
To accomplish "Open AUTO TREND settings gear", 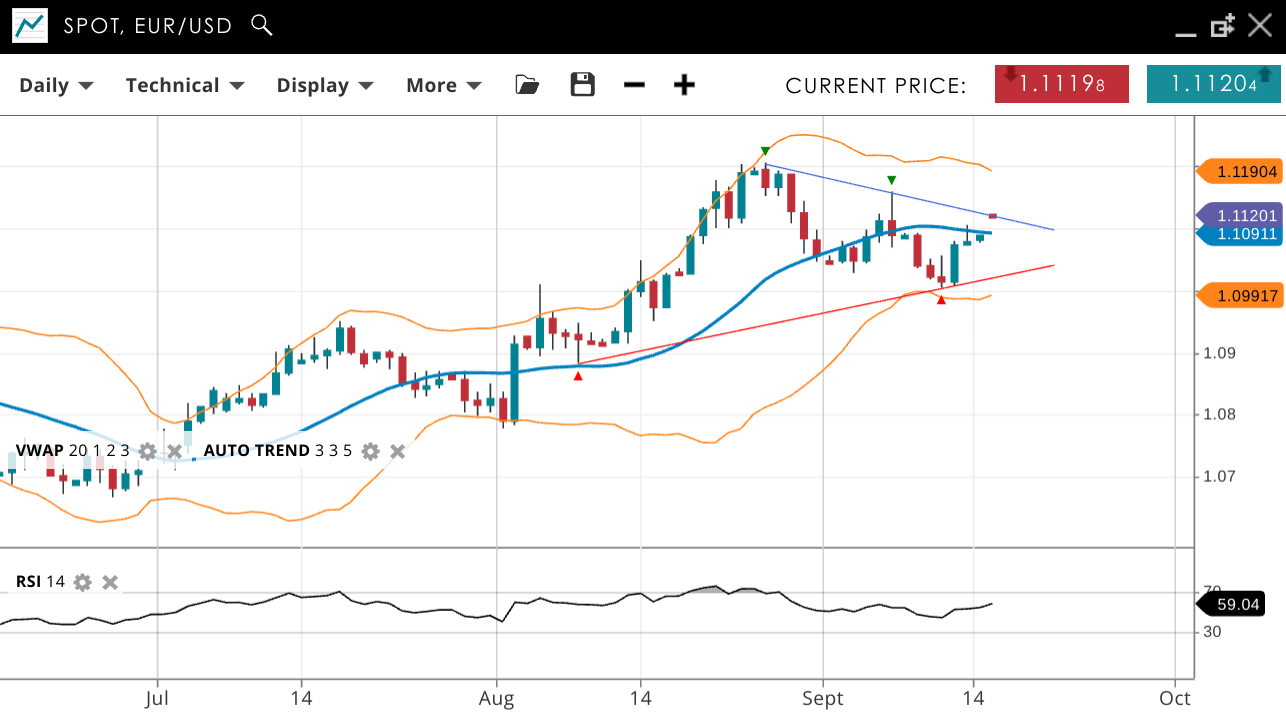I will (370, 451).
